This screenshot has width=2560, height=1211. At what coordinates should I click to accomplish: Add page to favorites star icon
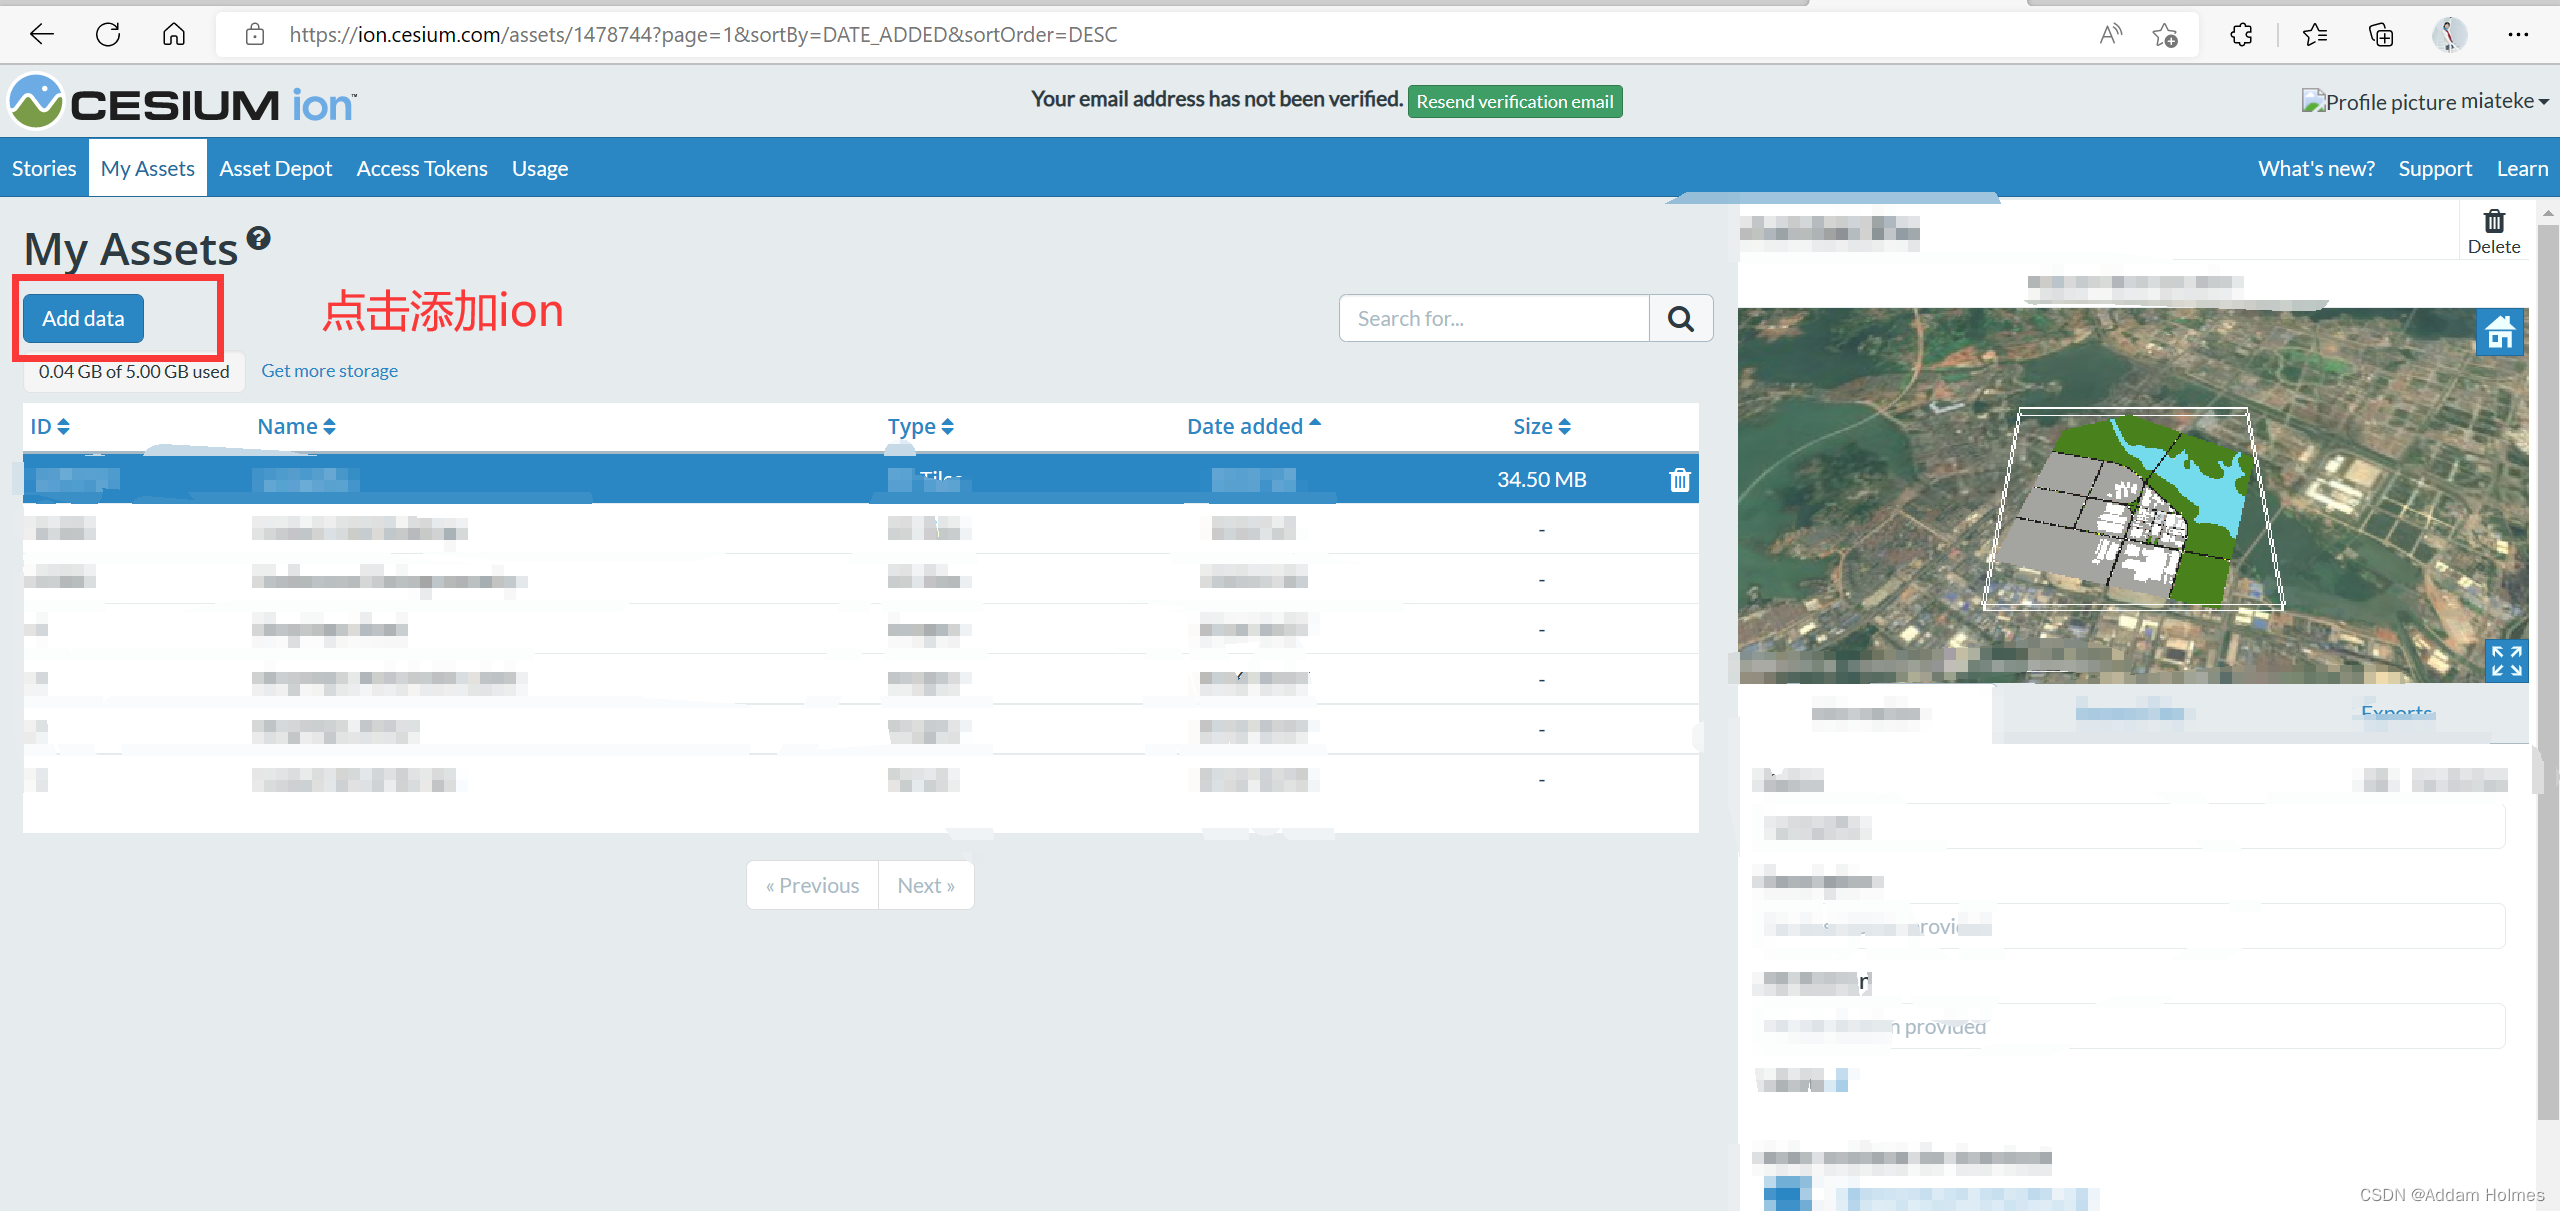2165,35
